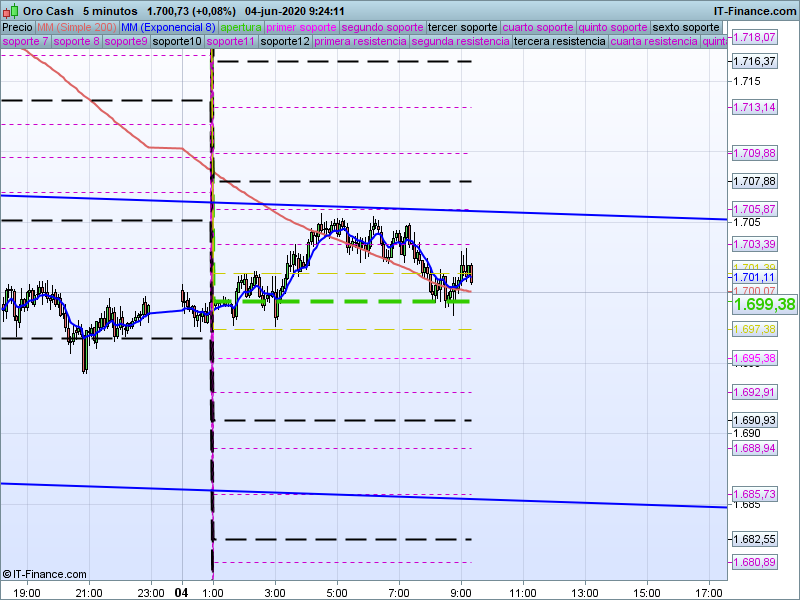This screenshot has width=800, height=600.
Task: Select the tercer soporte label
Action: [461, 27]
